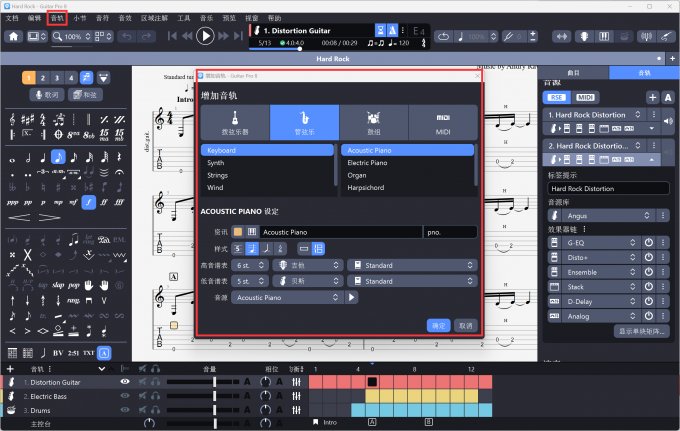The height and width of the screenshot is (431, 680).
Task: Toggle visibility eye for Distortion Guitar track
Action: coord(125,381)
